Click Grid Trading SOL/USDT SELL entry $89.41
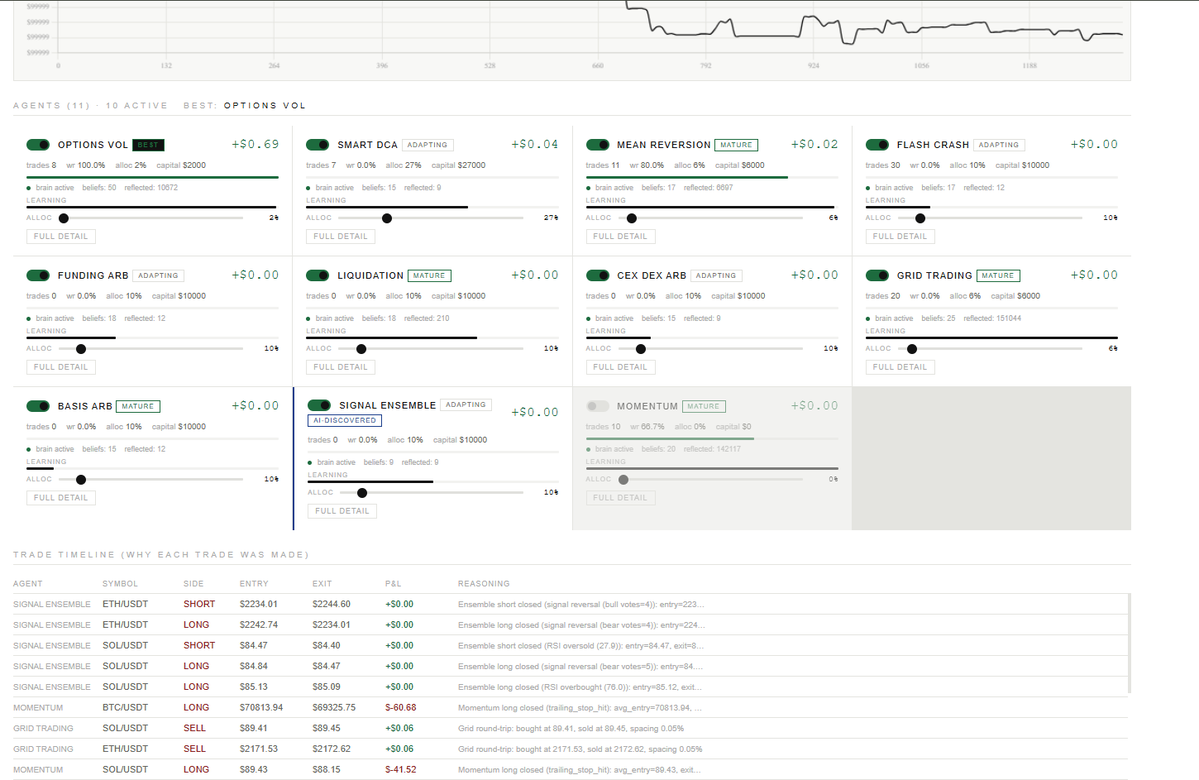Screen dimensions: 1199x780 [x=254, y=728]
